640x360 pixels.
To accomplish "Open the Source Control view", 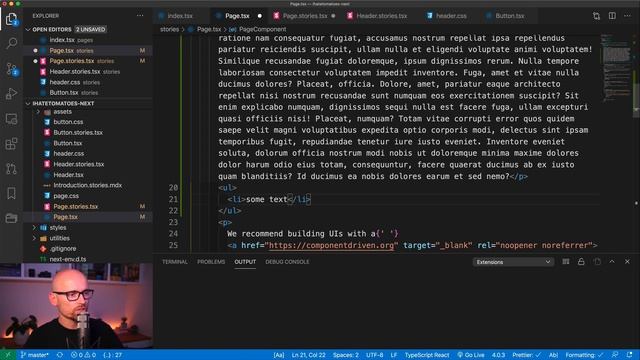I will [x=11, y=69].
